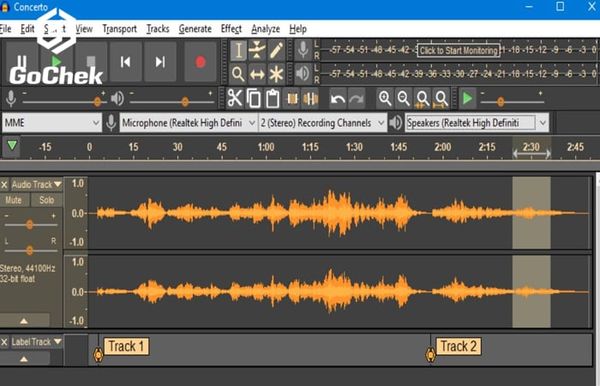Select the Selection (I-beam) tool
Viewport: 600px width, 386px height.
point(238,50)
